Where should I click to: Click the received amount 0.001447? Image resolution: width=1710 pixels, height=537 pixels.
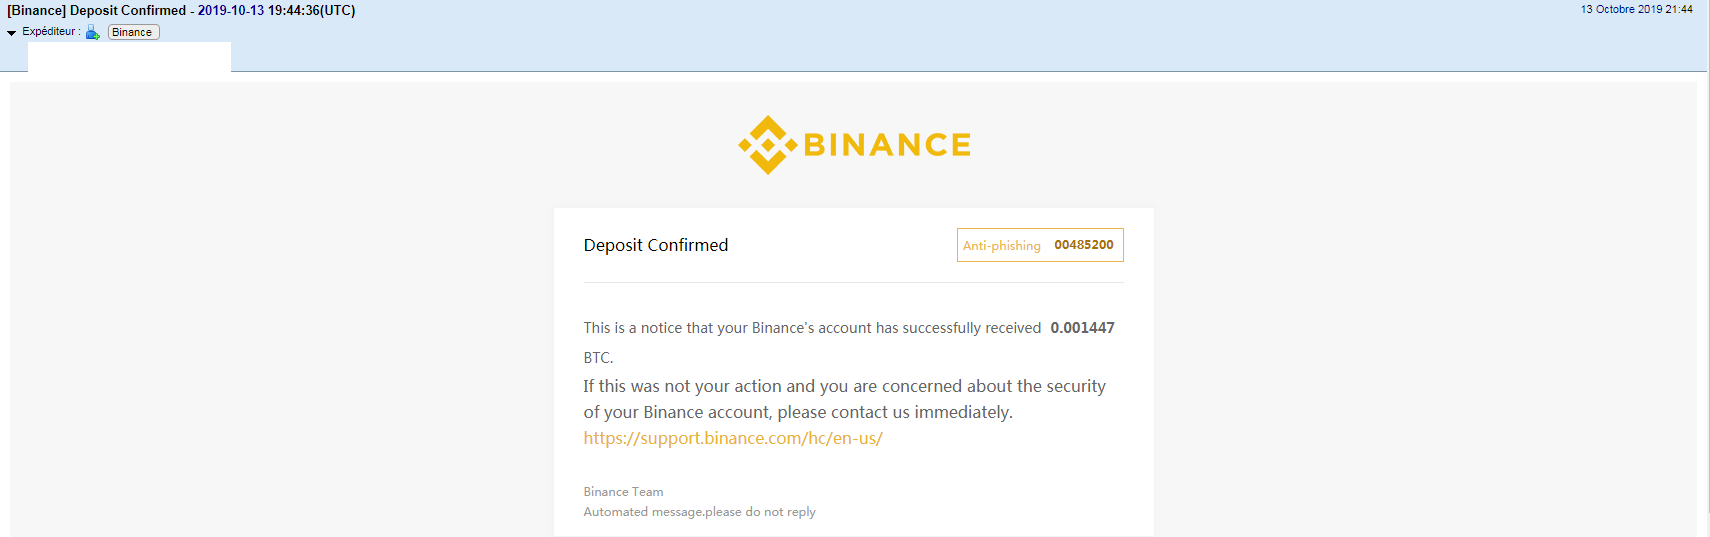click(x=1082, y=328)
